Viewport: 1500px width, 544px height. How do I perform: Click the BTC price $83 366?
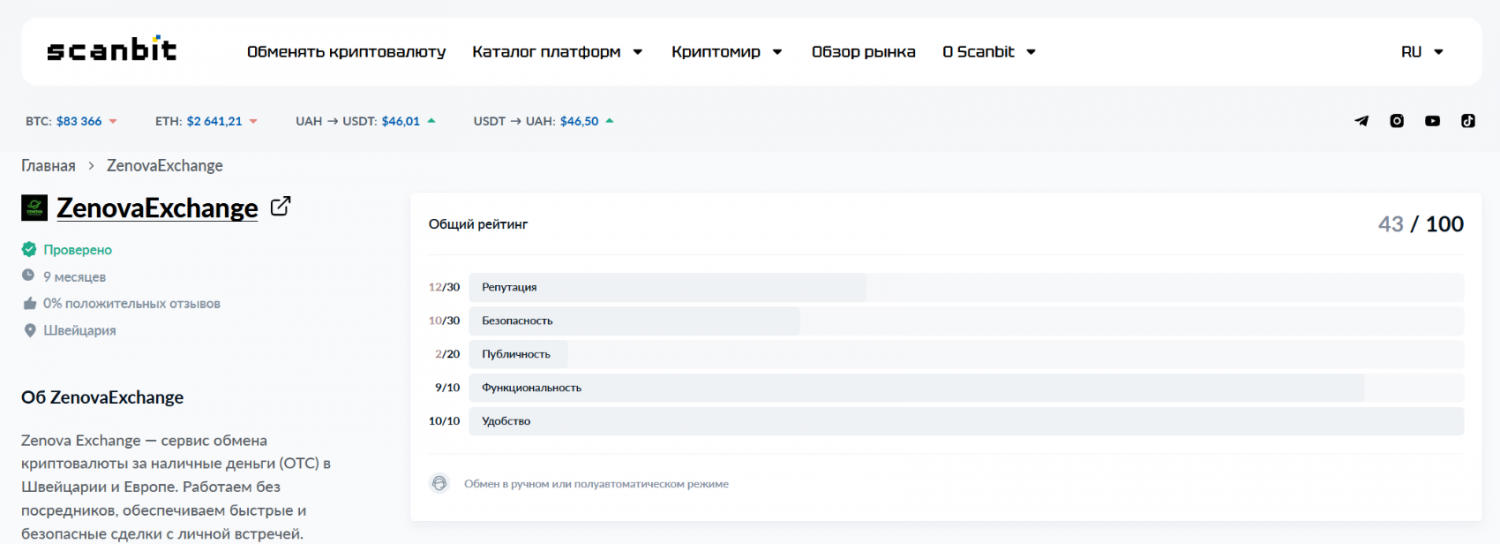click(x=79, y=121)
